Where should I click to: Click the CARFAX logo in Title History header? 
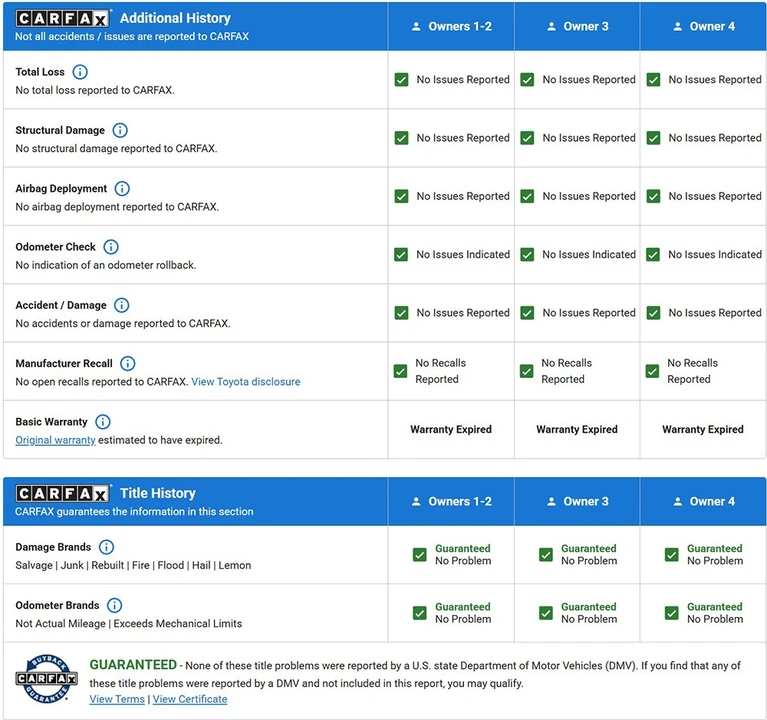(x=62, y=493)
